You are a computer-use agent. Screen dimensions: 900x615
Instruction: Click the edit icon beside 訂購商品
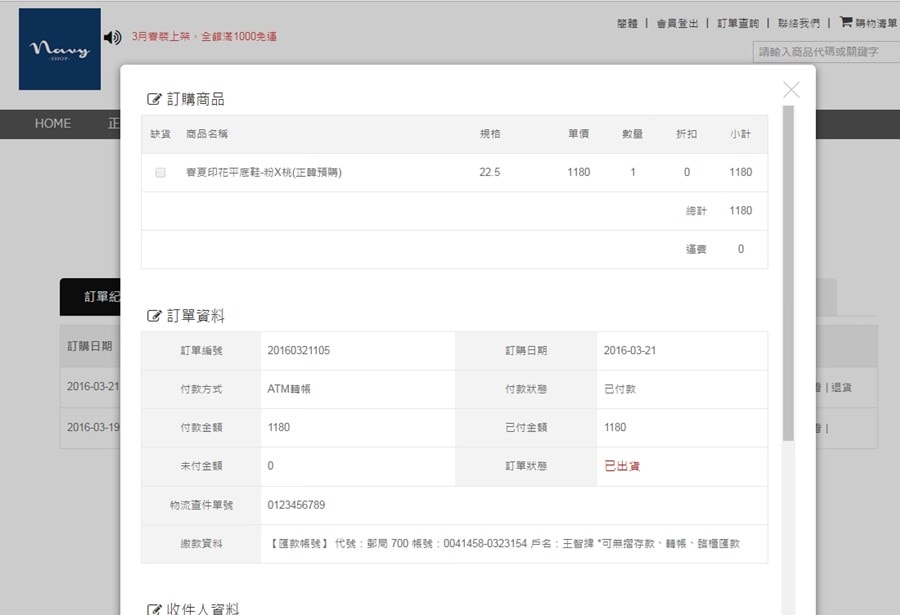(x=154, y=99)
